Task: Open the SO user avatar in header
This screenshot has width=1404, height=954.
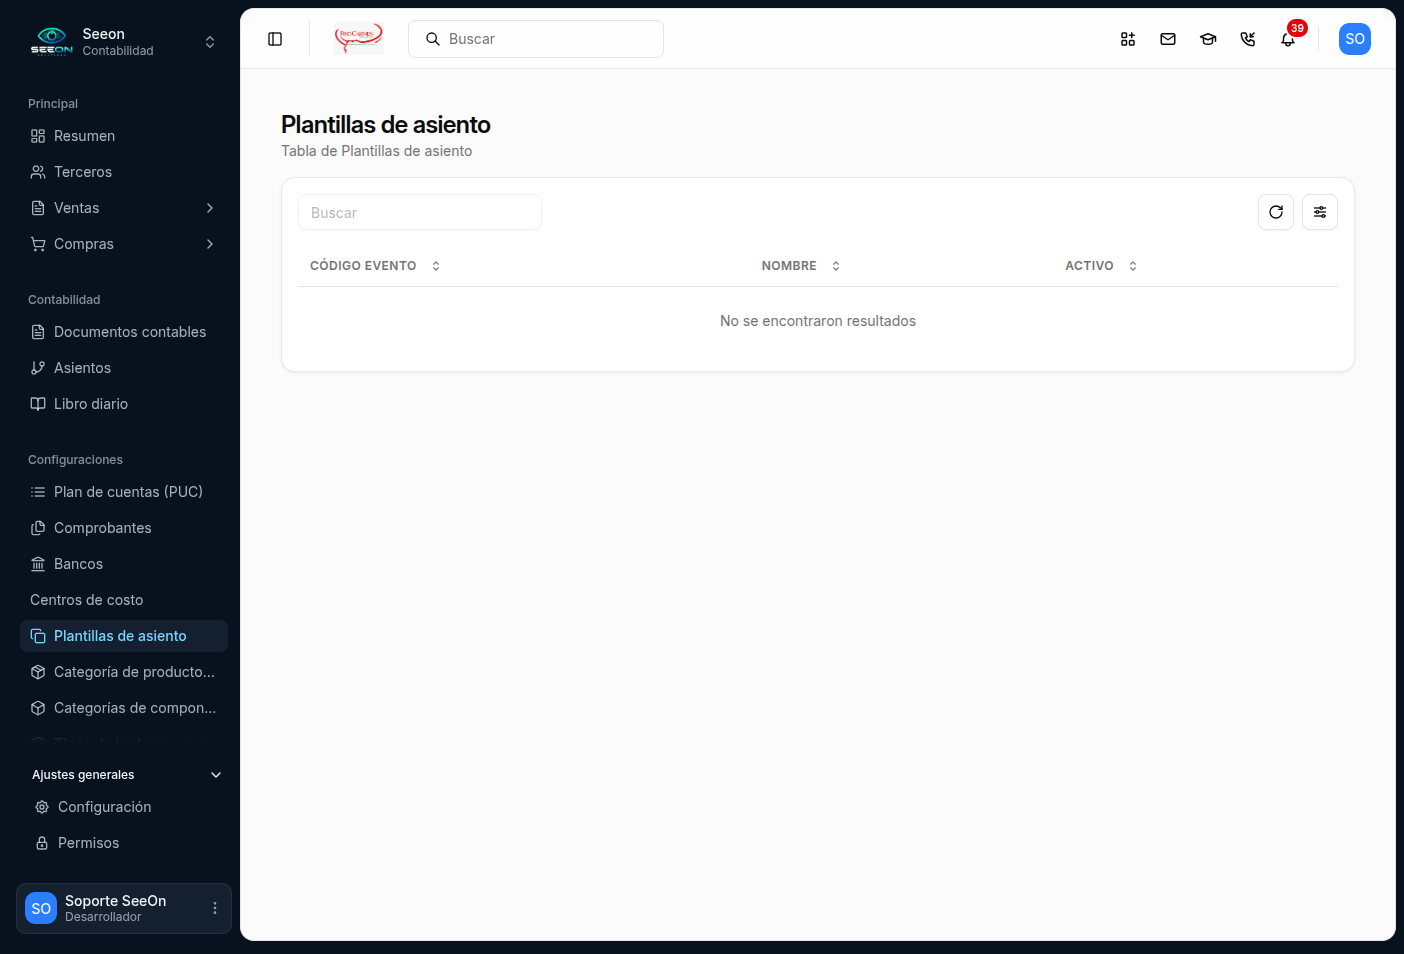Action: pos(1355,39)
